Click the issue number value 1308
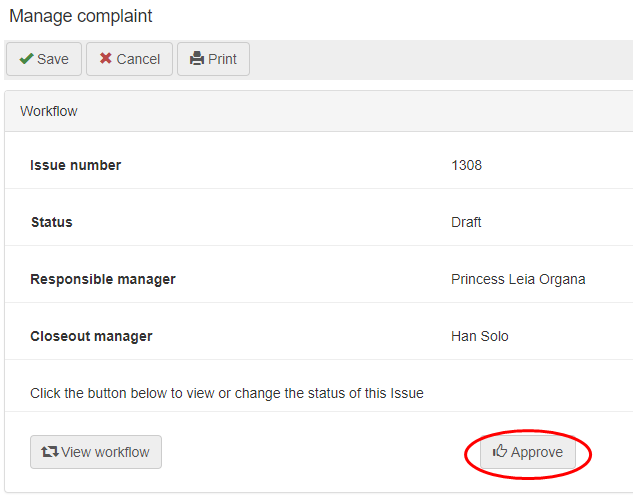The image size is (633, 503). point(466,165)
